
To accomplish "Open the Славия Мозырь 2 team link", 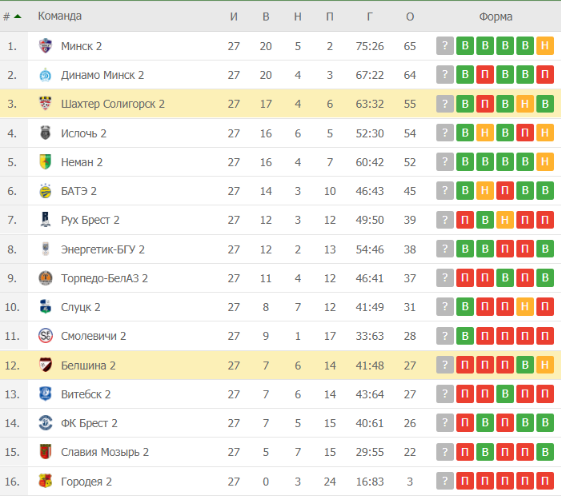I will (105, 452).
